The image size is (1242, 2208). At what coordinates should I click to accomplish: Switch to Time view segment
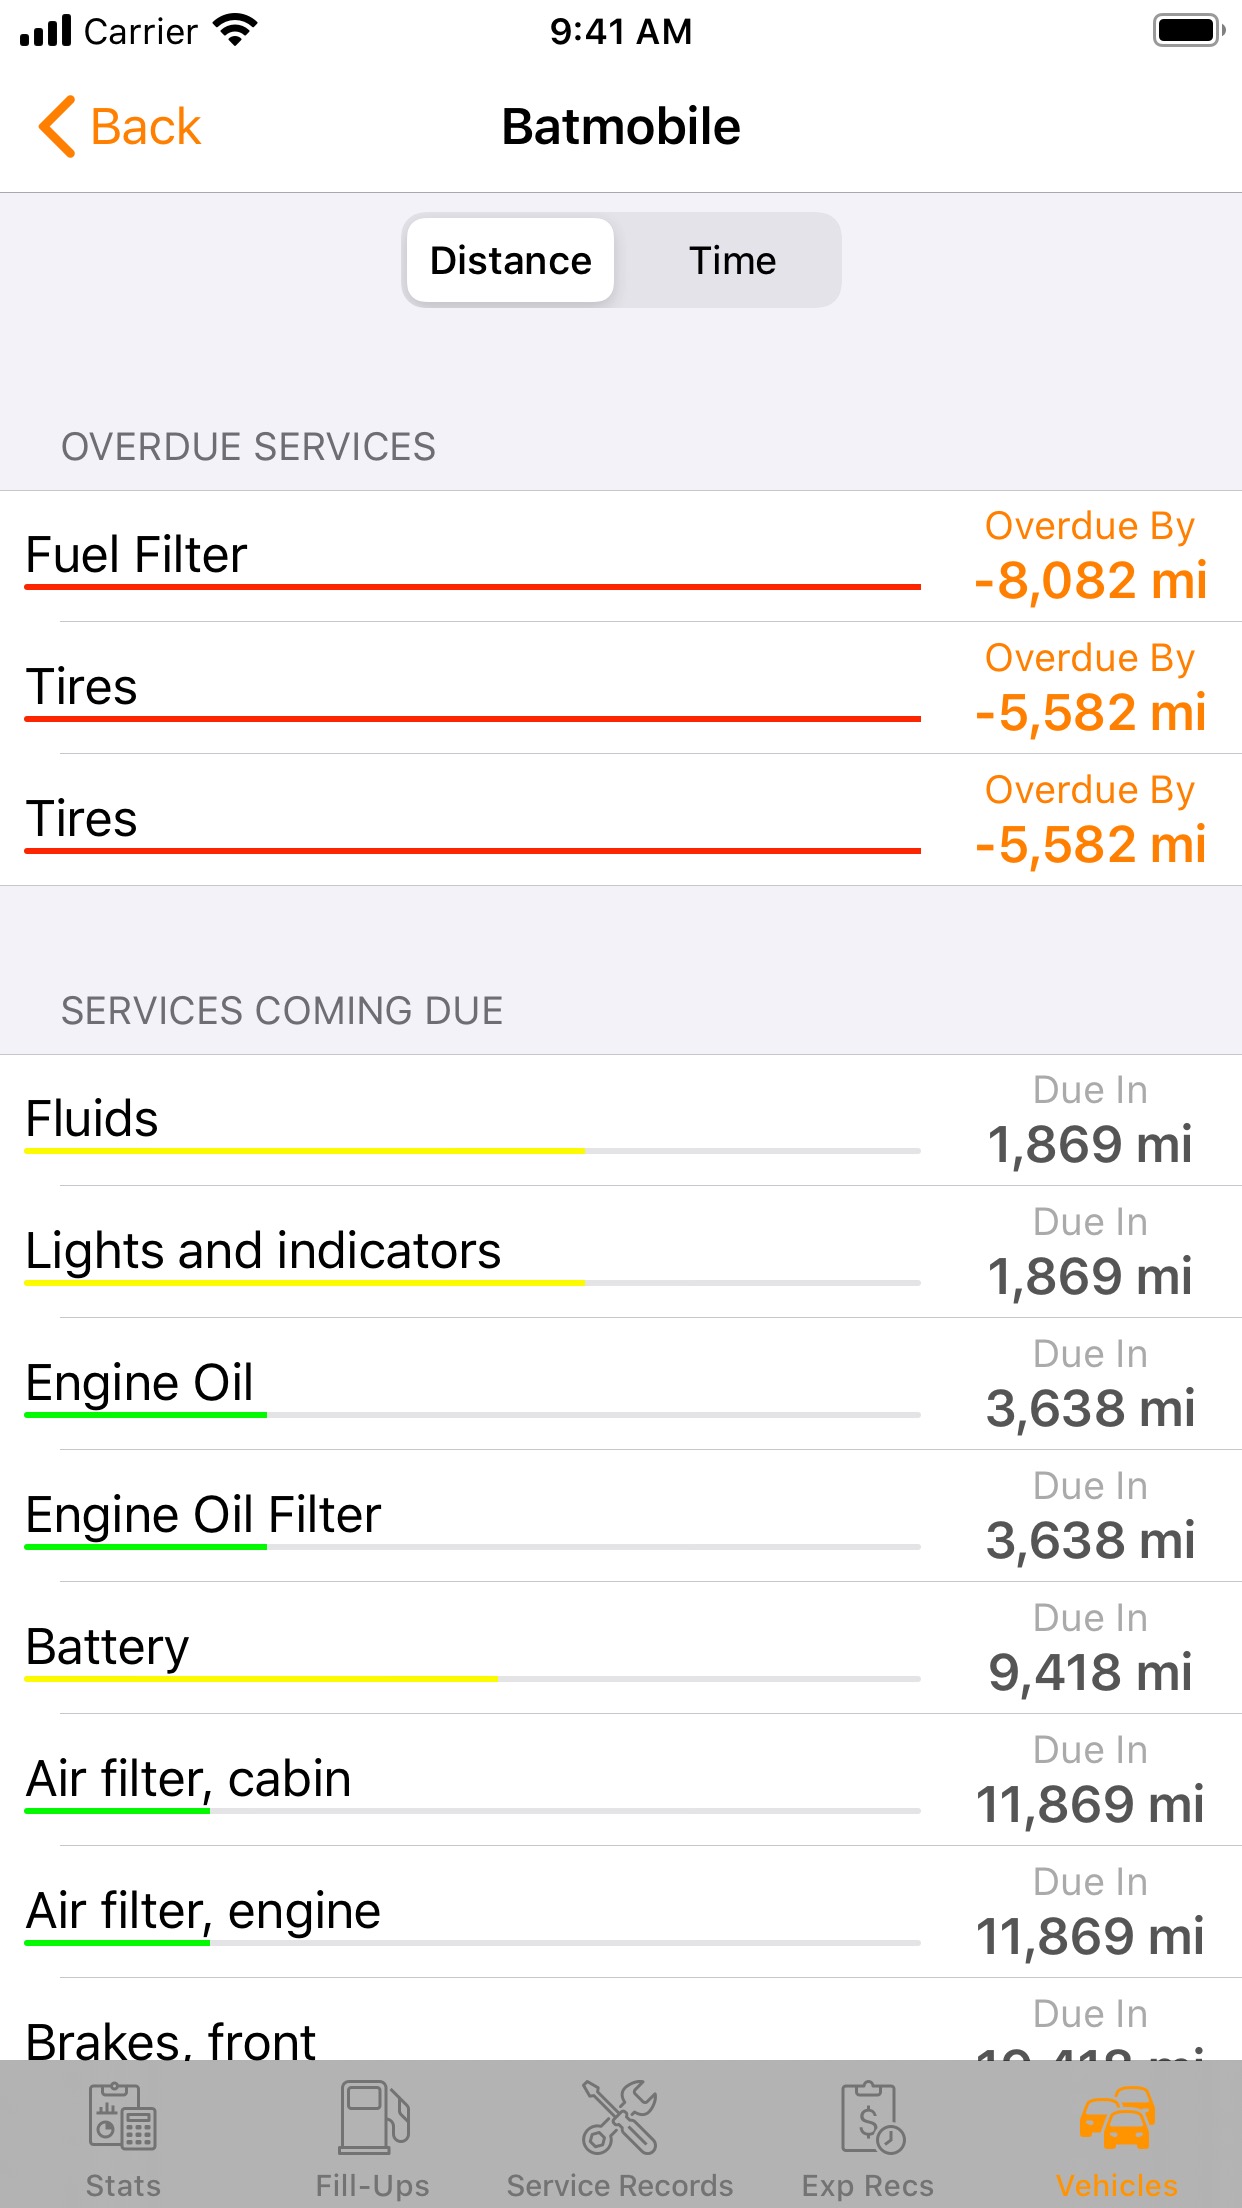click(x=732, y=261)
